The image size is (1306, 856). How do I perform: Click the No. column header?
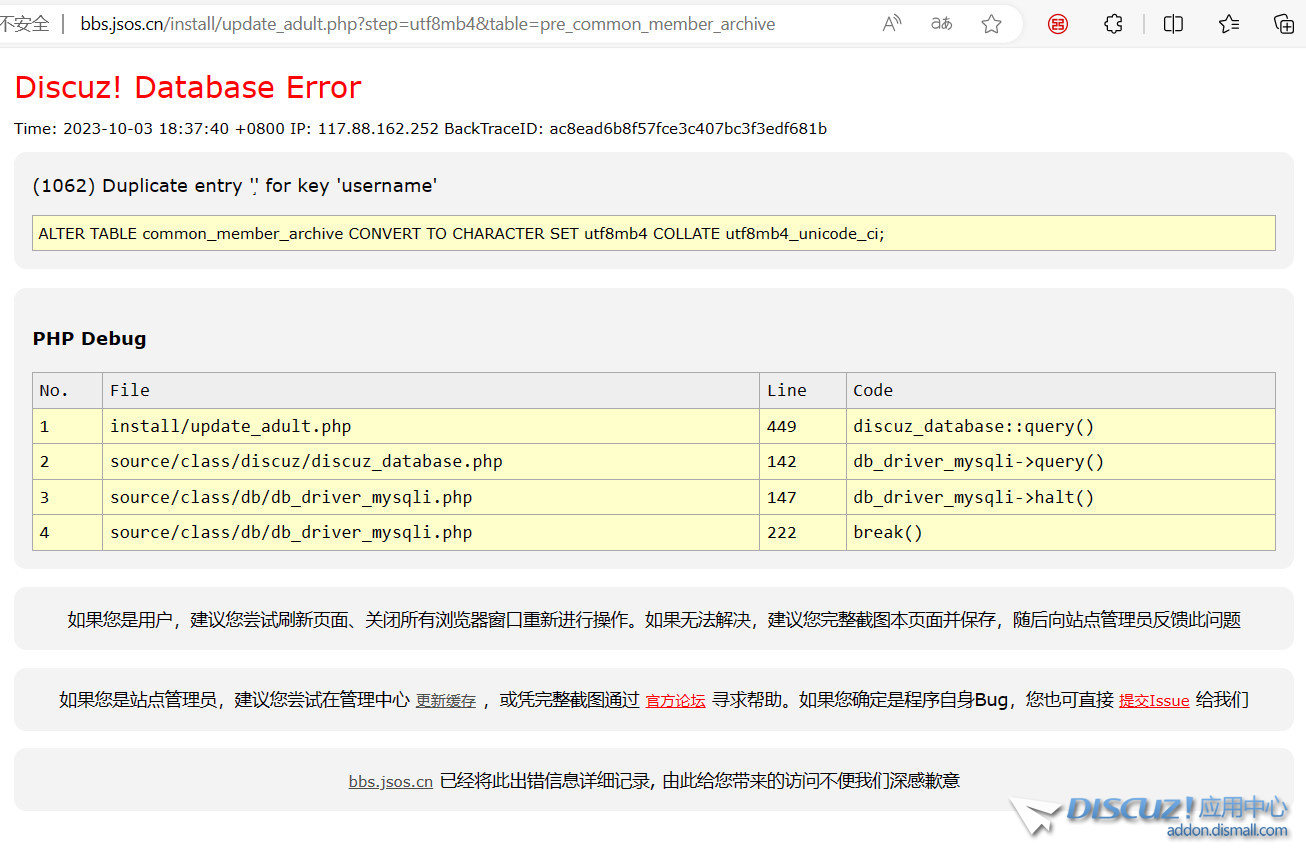67,390
